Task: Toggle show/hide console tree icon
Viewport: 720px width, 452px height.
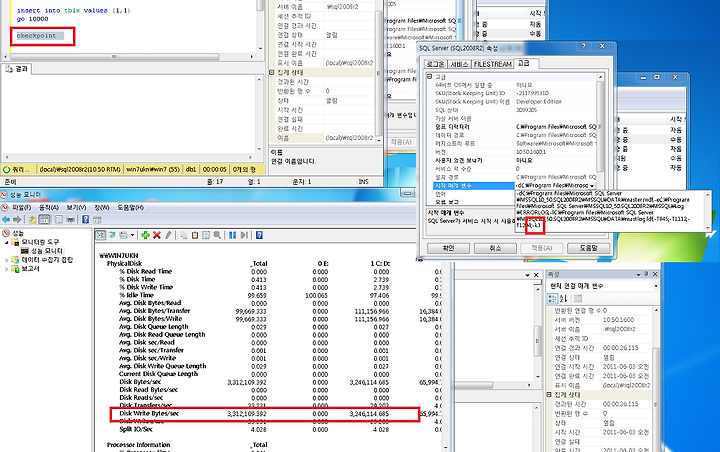Action: click(45, 220)
